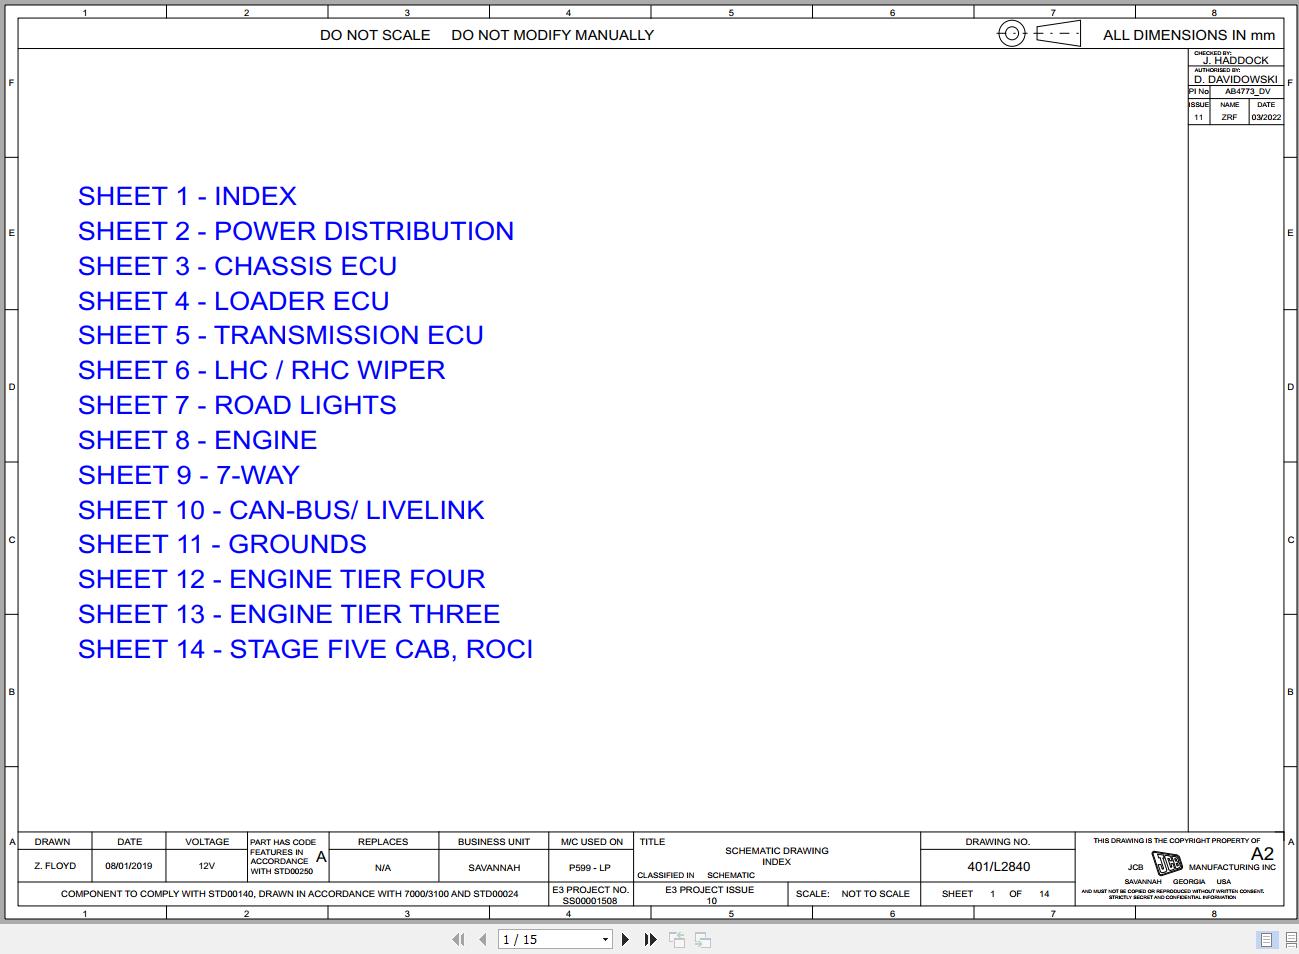Open SHEET 1 - INDEX

187,196
